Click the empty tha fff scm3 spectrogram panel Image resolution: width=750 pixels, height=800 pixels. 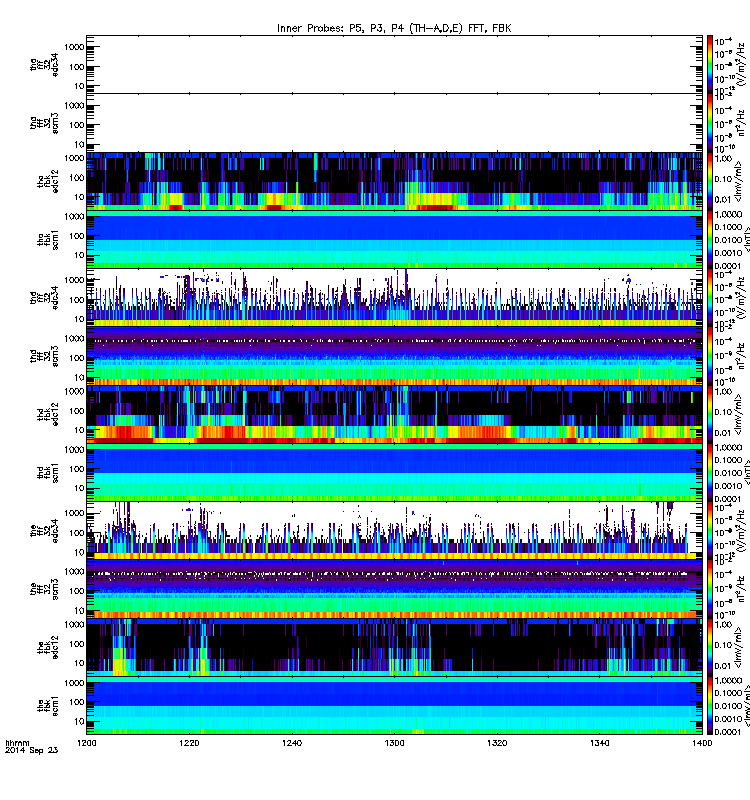point(394,123)
